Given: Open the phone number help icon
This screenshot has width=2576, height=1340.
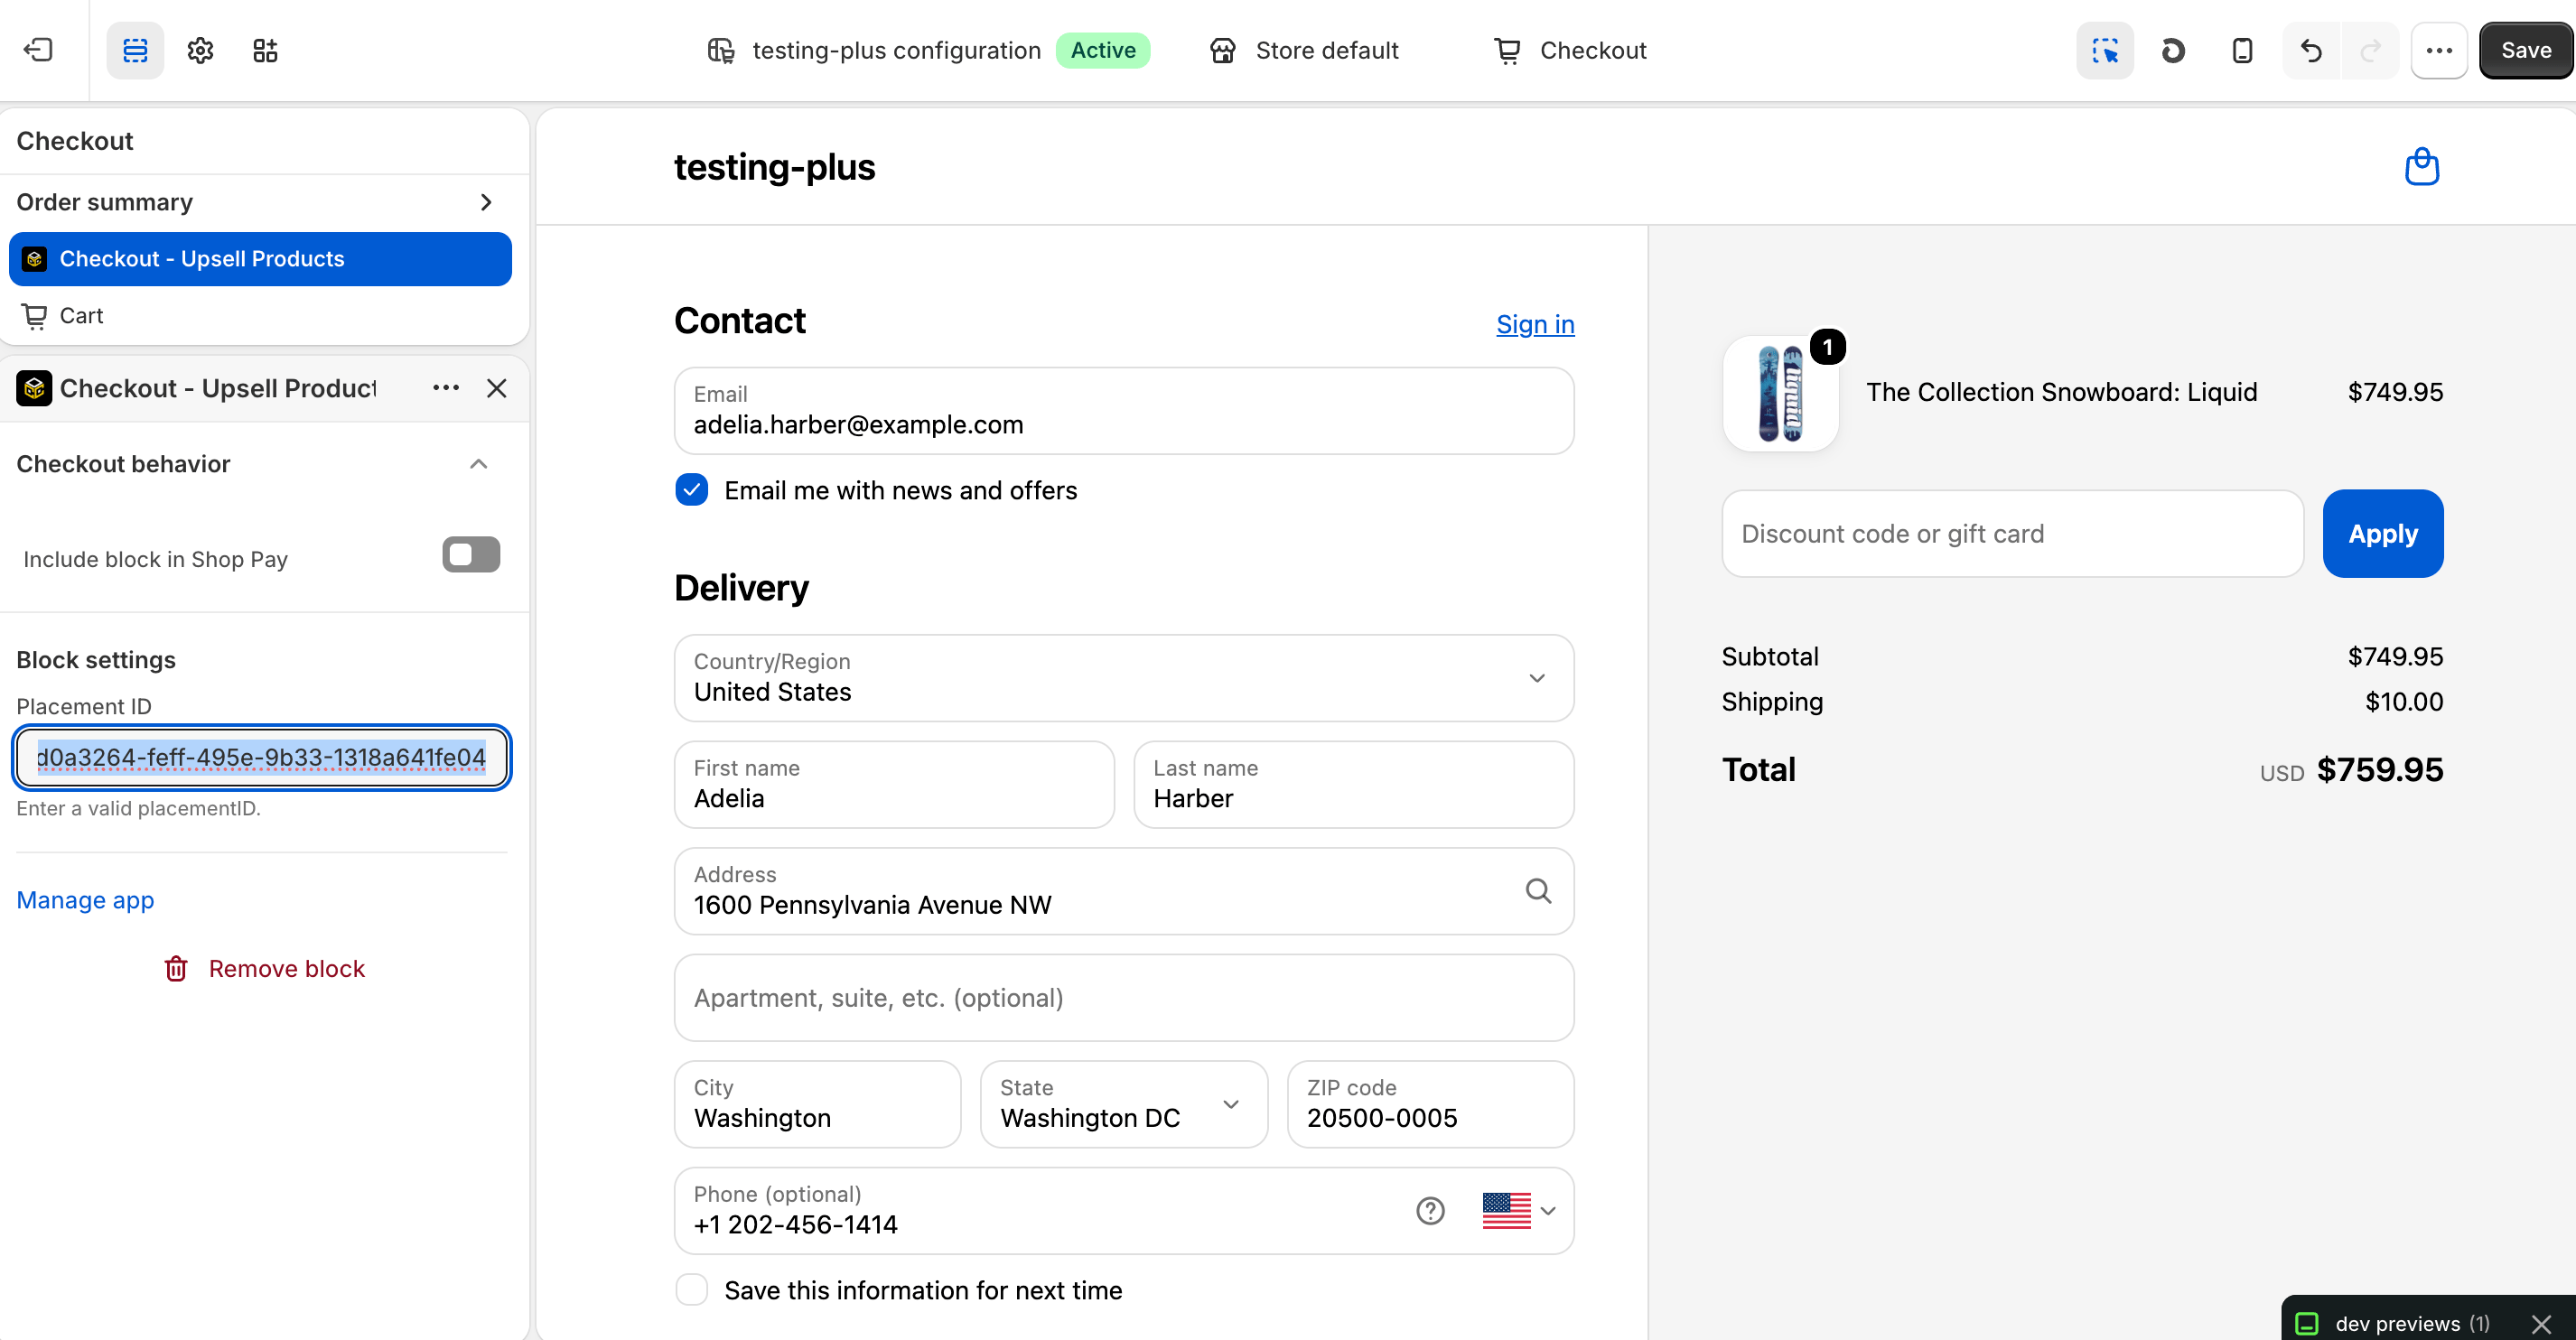Looking at the screenshot, I should pyautogui.click(x=1430, y=1211).
